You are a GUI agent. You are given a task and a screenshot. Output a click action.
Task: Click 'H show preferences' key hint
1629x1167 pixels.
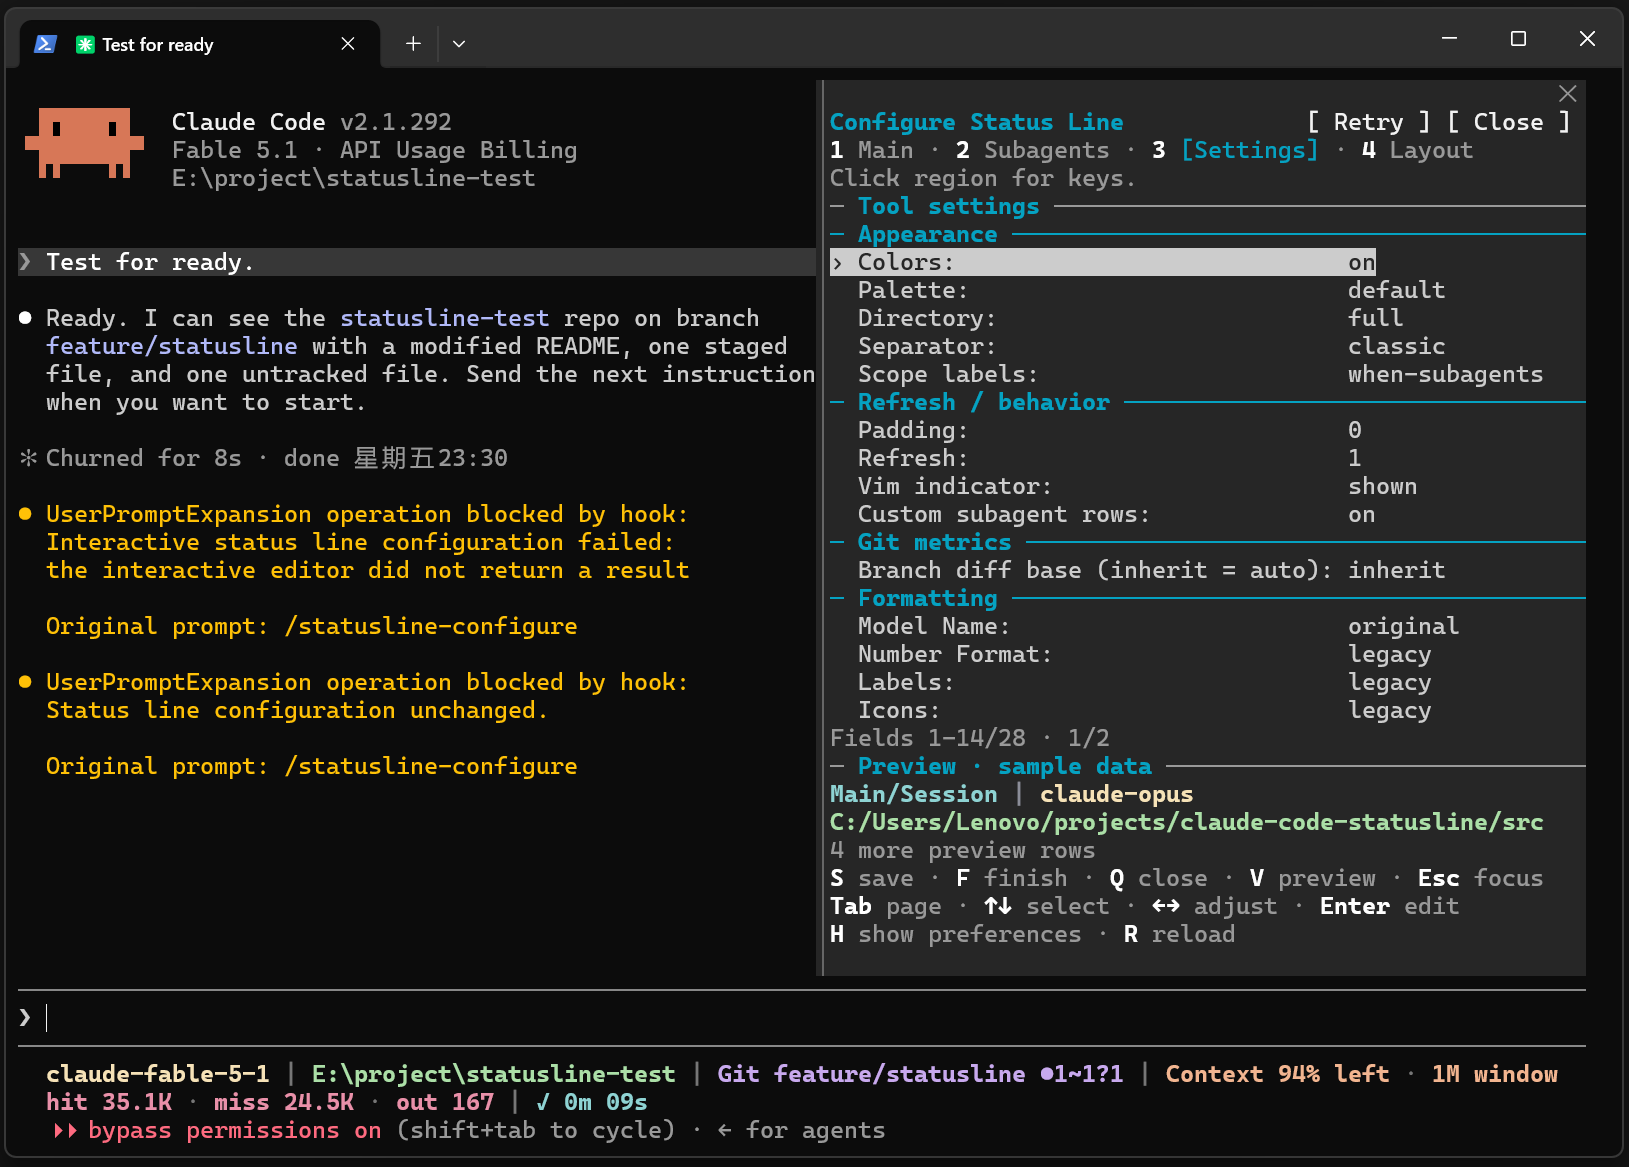pos(956,934)
